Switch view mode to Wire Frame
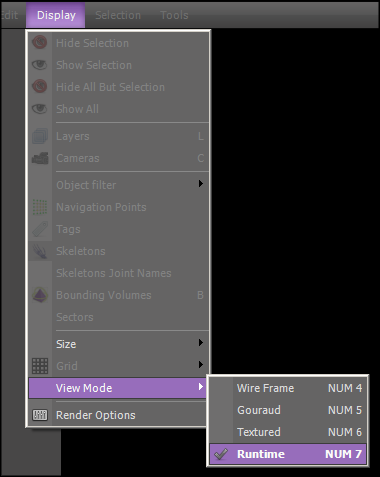The width and height of the screenshot is (380, 477). point(288,388)
